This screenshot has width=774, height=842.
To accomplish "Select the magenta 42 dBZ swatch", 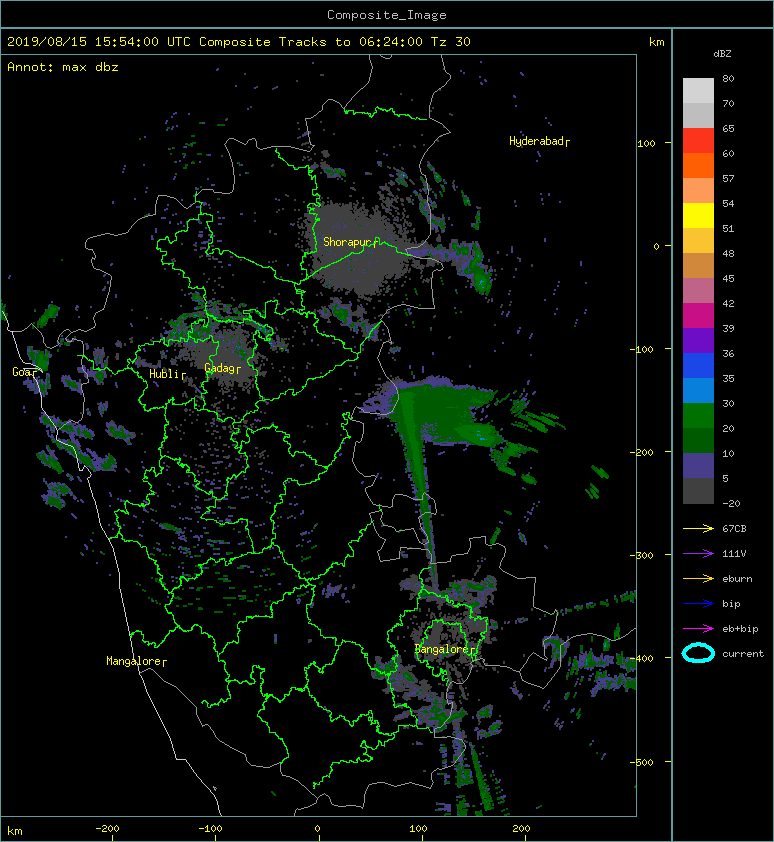I will (x=698, y=315).
